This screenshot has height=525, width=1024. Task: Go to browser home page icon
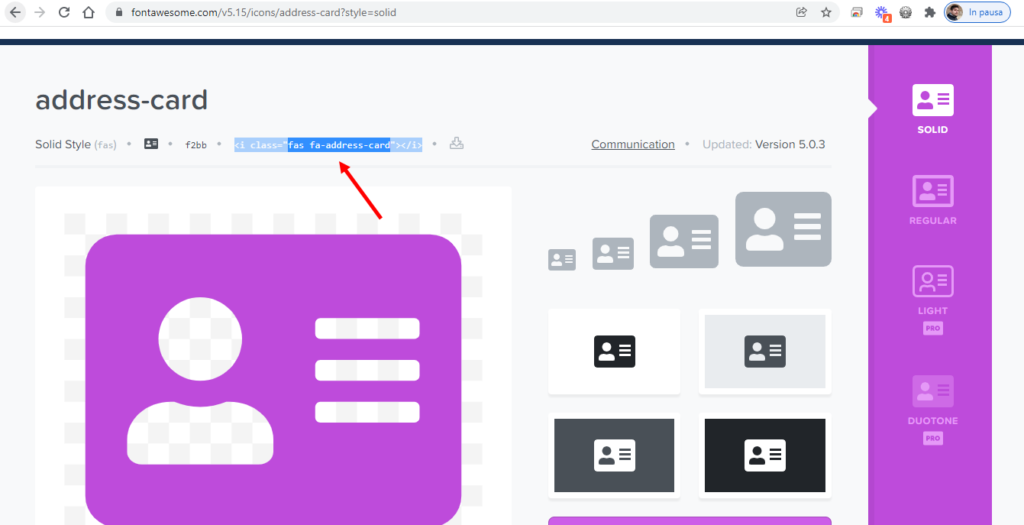point(89,13)
